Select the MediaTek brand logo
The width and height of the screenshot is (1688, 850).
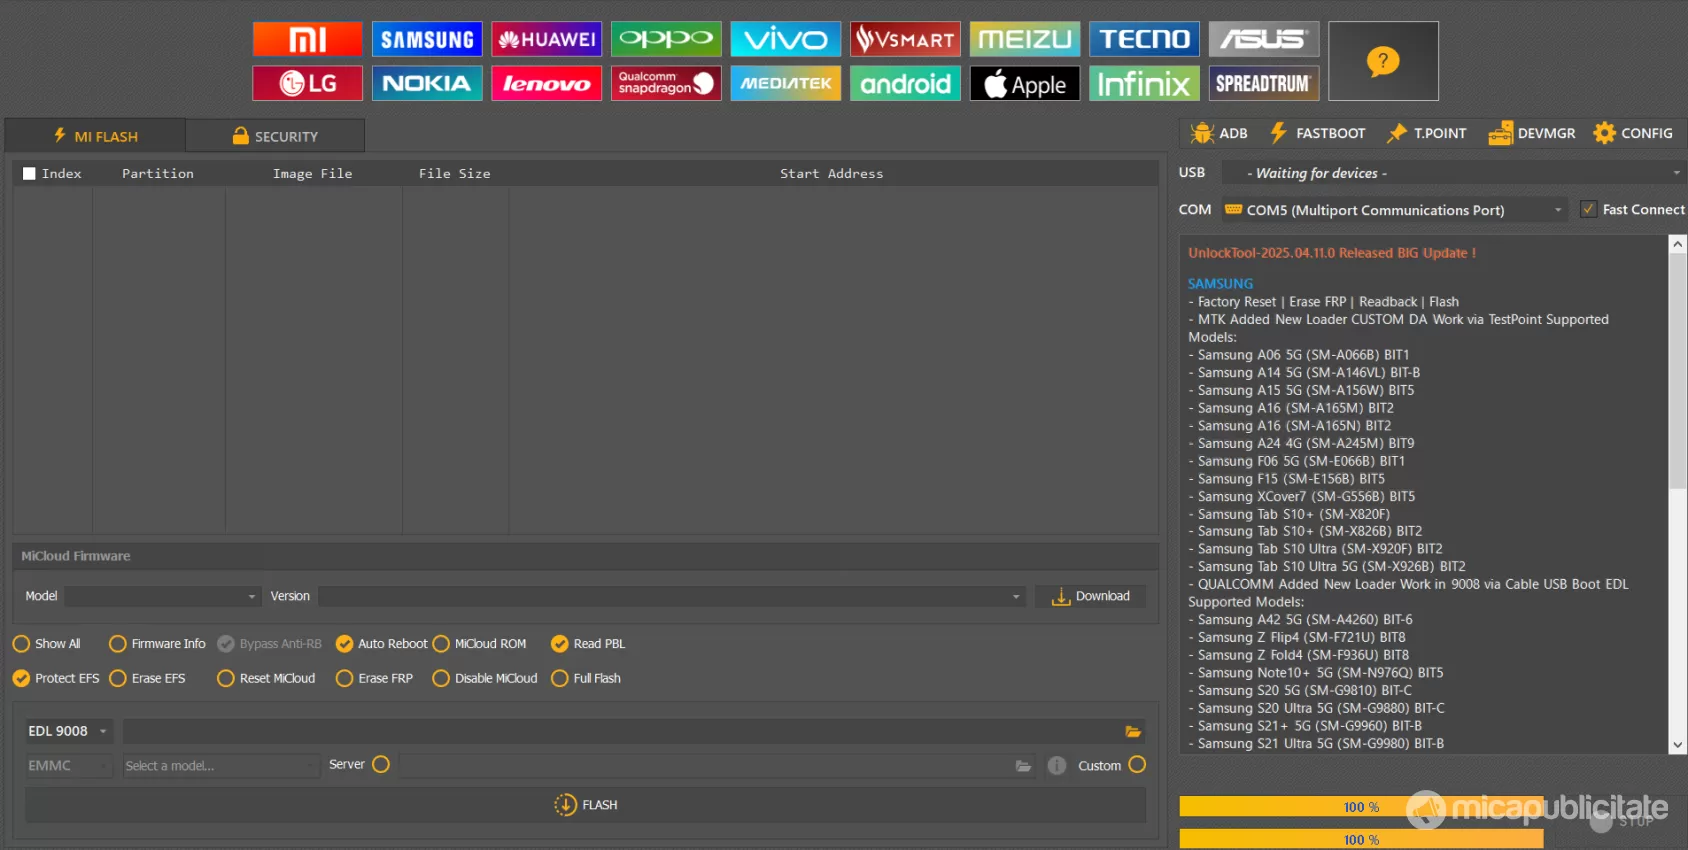pos(785,83)
